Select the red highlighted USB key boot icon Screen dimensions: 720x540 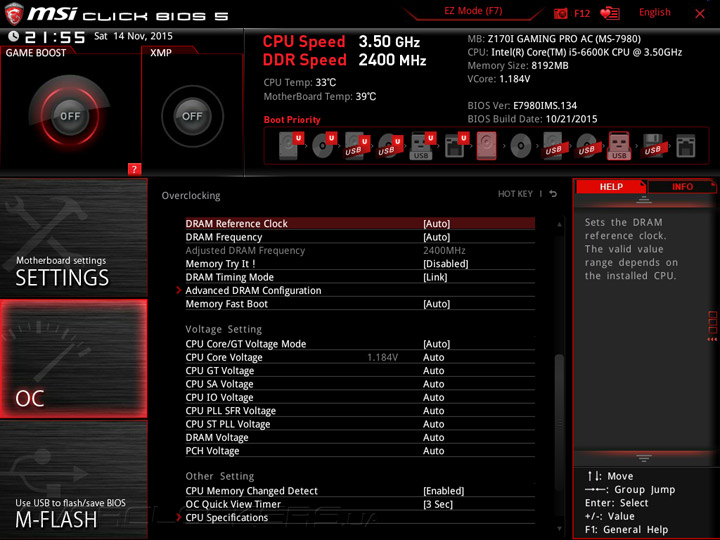tap(619, 146)
